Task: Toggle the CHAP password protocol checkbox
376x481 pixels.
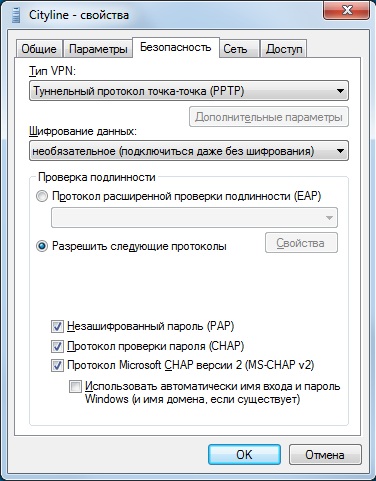Action: tap(57, 346)
